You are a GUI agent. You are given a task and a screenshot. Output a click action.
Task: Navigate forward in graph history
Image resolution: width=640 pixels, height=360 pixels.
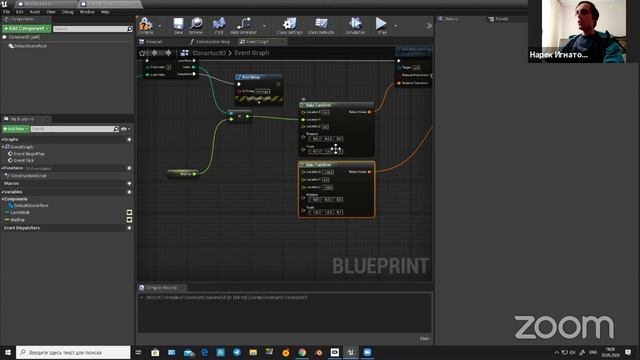pyautogui.click(x=168, y=53)
